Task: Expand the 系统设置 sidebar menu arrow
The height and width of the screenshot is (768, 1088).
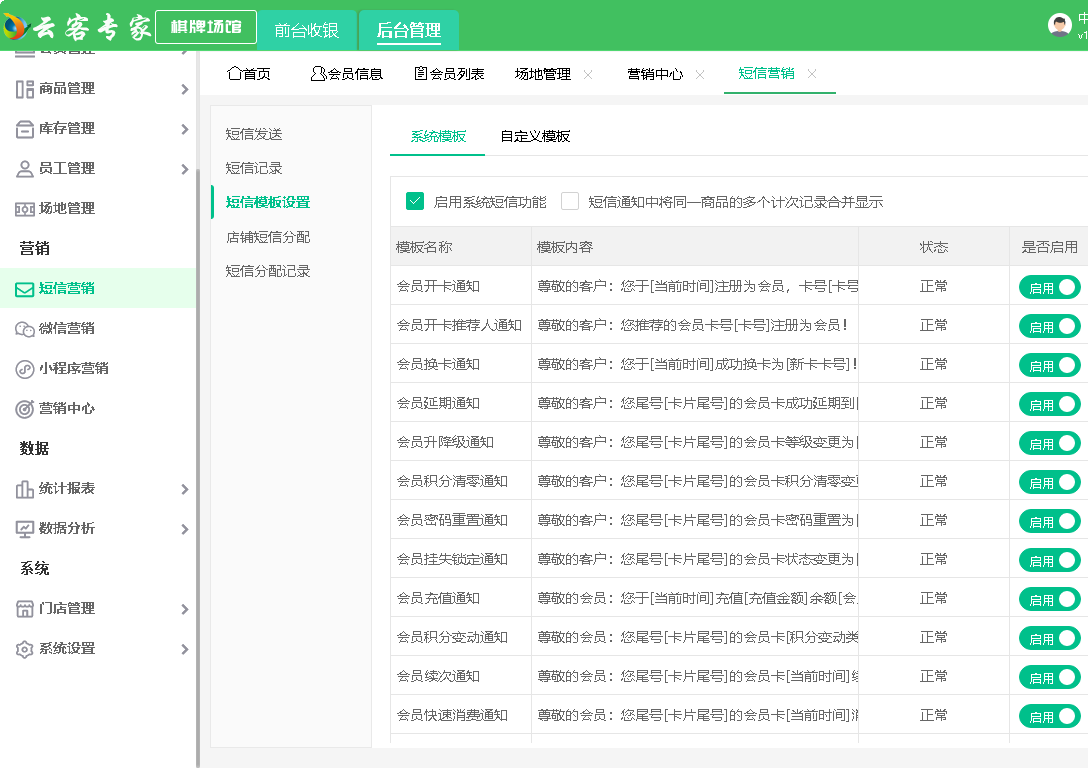Action: click(184, 649)
